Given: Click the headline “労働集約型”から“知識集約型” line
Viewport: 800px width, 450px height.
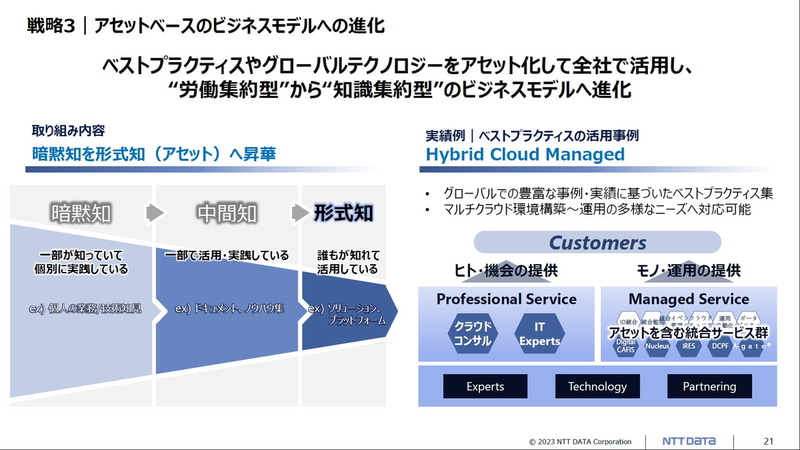Looking at the screenshot, I should pos(401,90).
